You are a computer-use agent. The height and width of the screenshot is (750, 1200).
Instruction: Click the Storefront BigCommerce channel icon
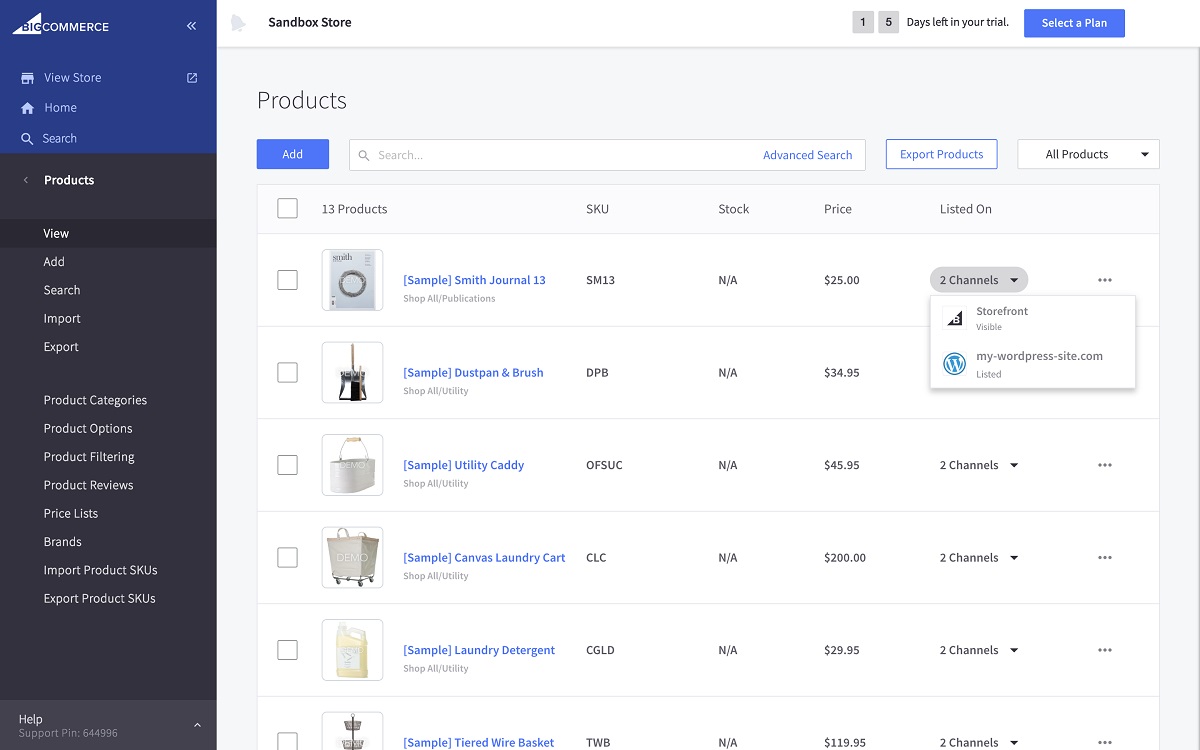tap(954, 318)
